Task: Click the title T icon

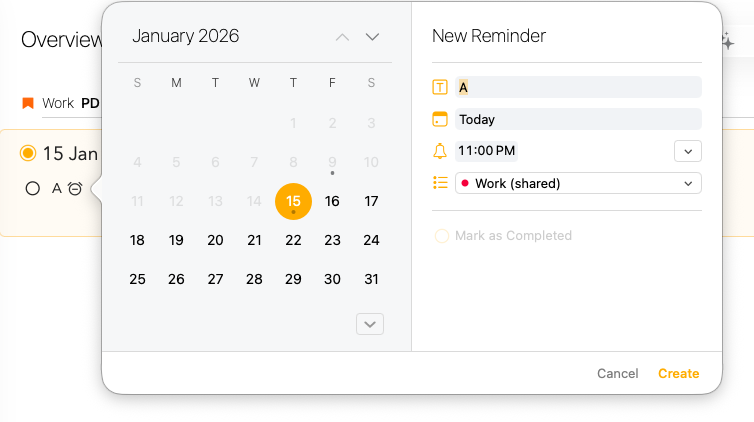Action: click(x=440, y=87)
